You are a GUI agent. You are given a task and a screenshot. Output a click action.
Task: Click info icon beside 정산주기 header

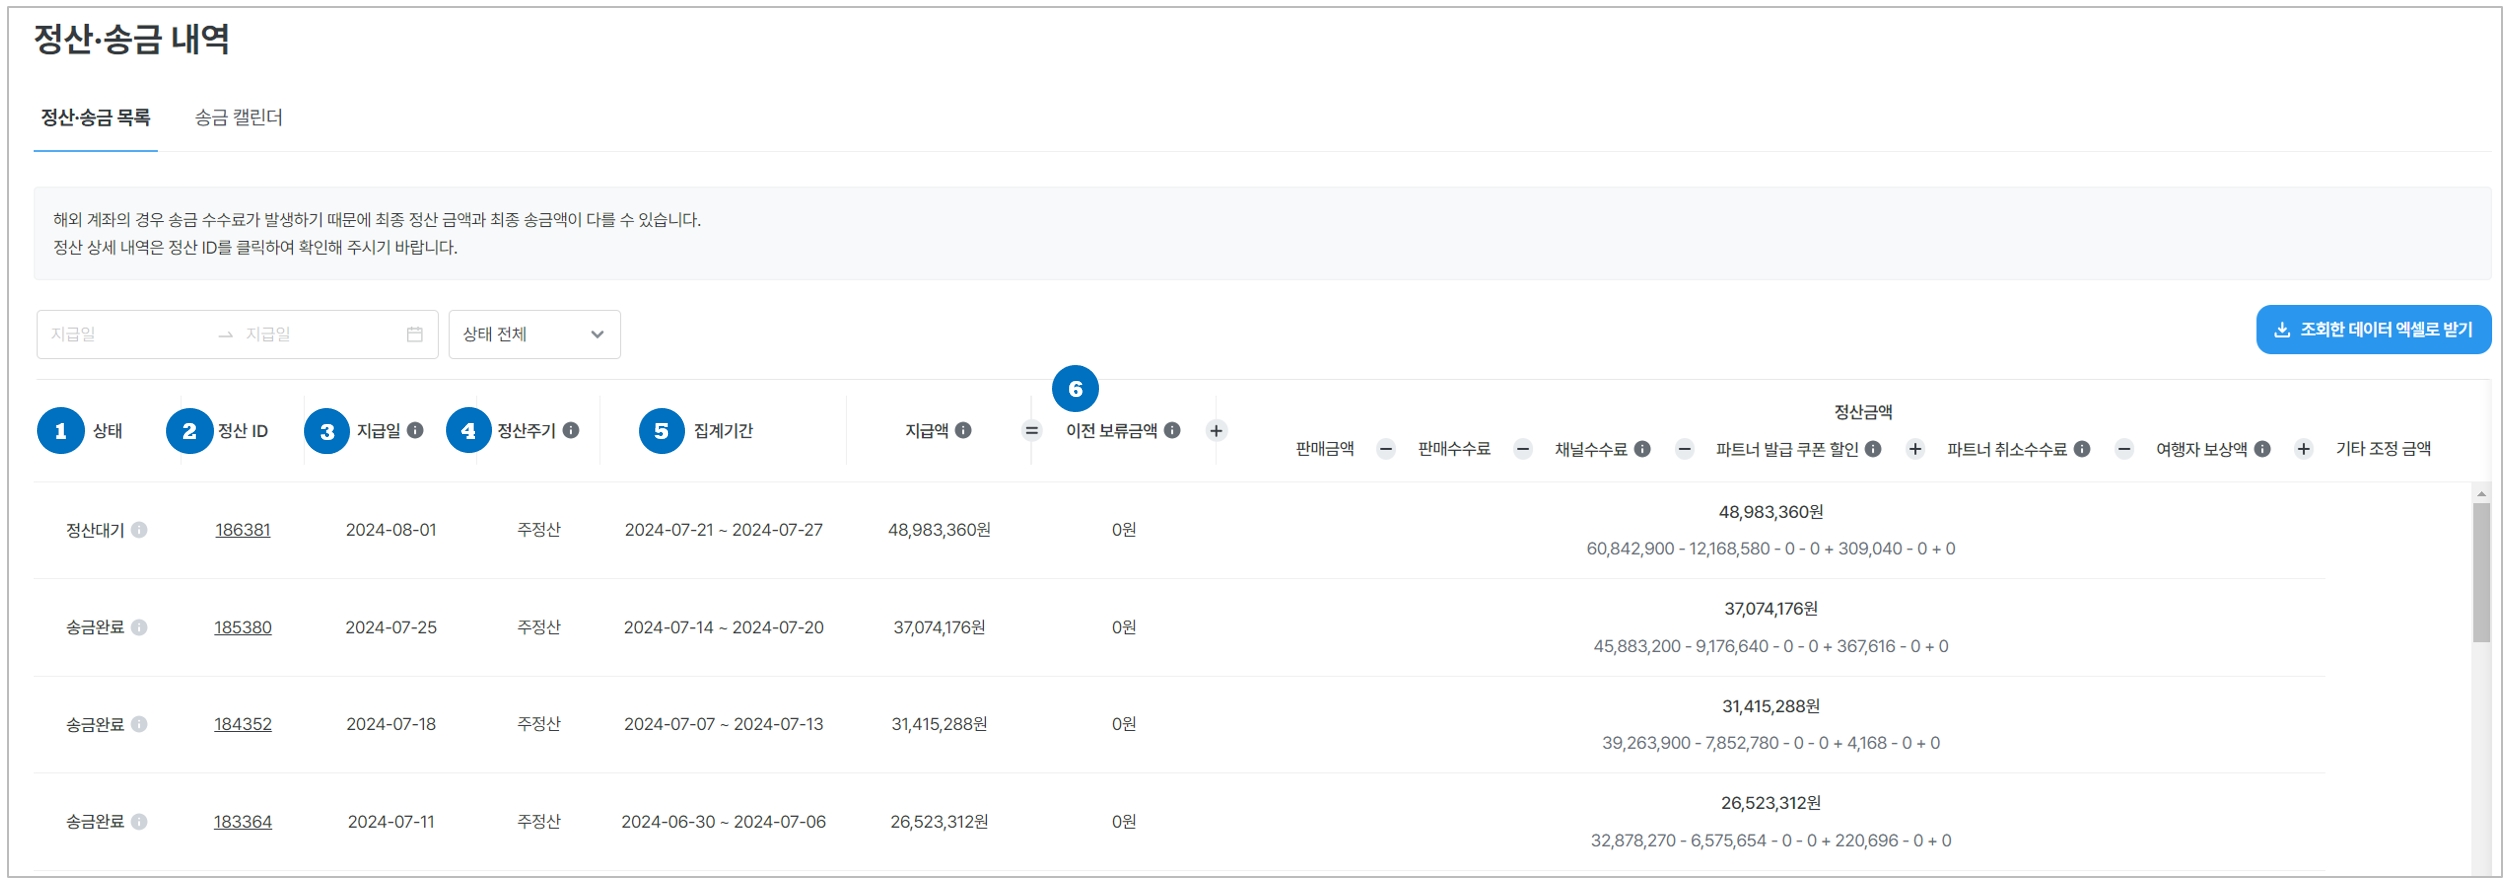tap(571, 430)
